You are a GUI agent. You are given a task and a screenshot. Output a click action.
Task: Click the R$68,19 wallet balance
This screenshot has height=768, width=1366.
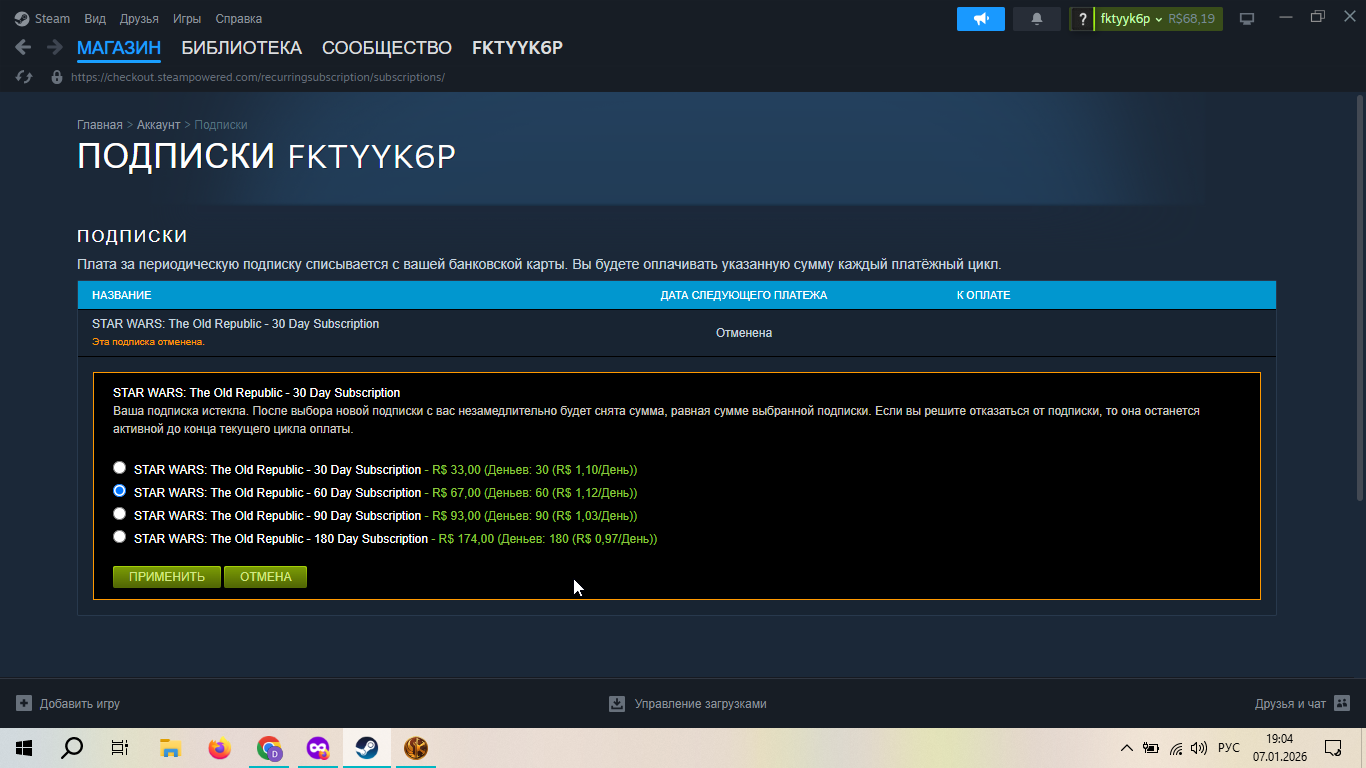click(x=1192, y=19)
